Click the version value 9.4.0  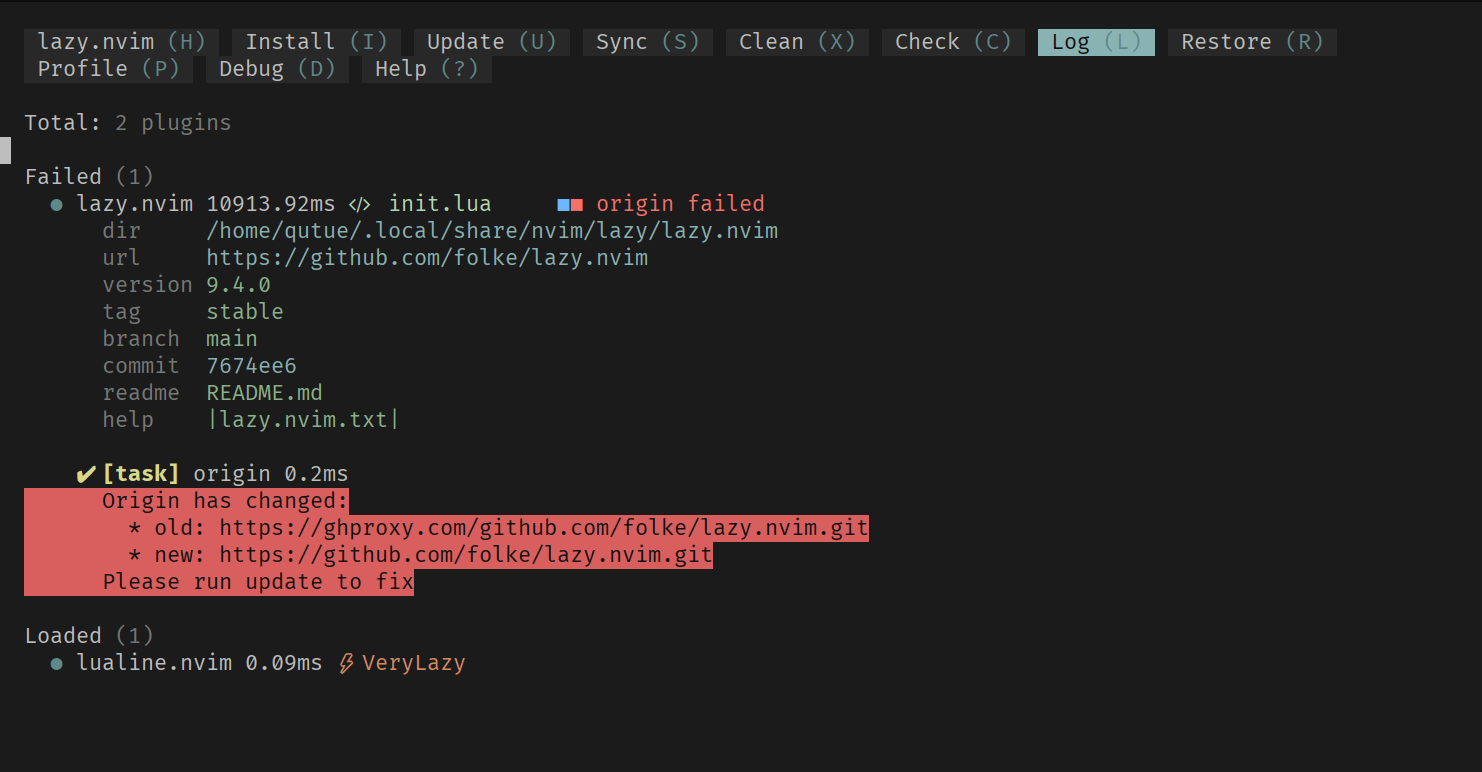click(238, 285)
